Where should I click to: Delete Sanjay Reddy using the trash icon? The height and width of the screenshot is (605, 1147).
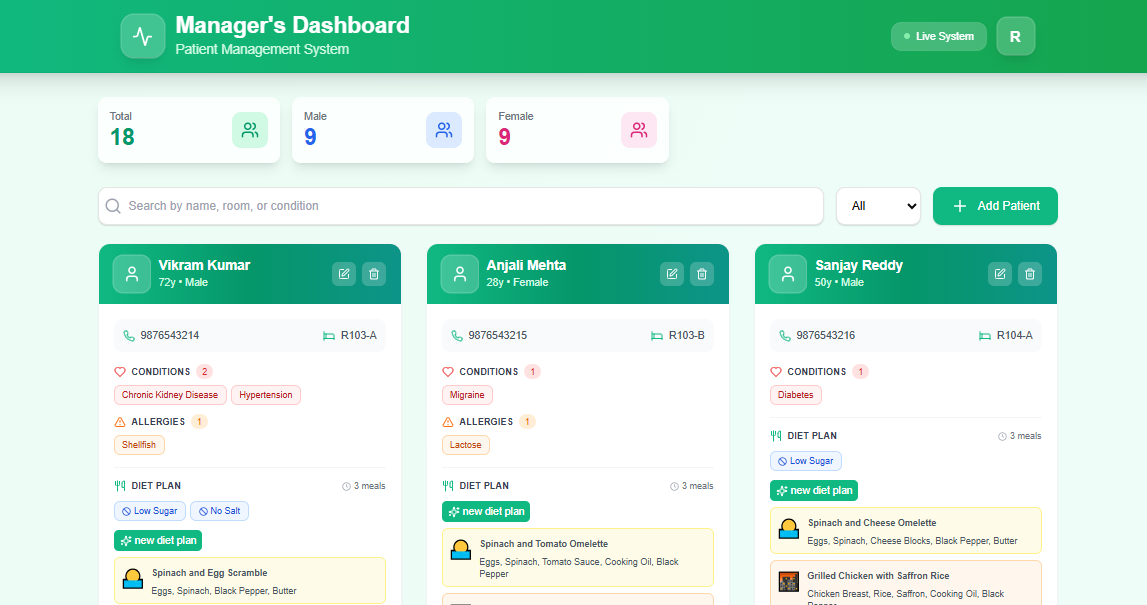pos(1029,273)
